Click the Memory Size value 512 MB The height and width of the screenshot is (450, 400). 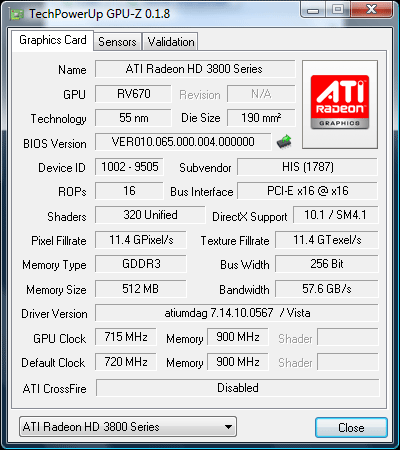point(141,289)
